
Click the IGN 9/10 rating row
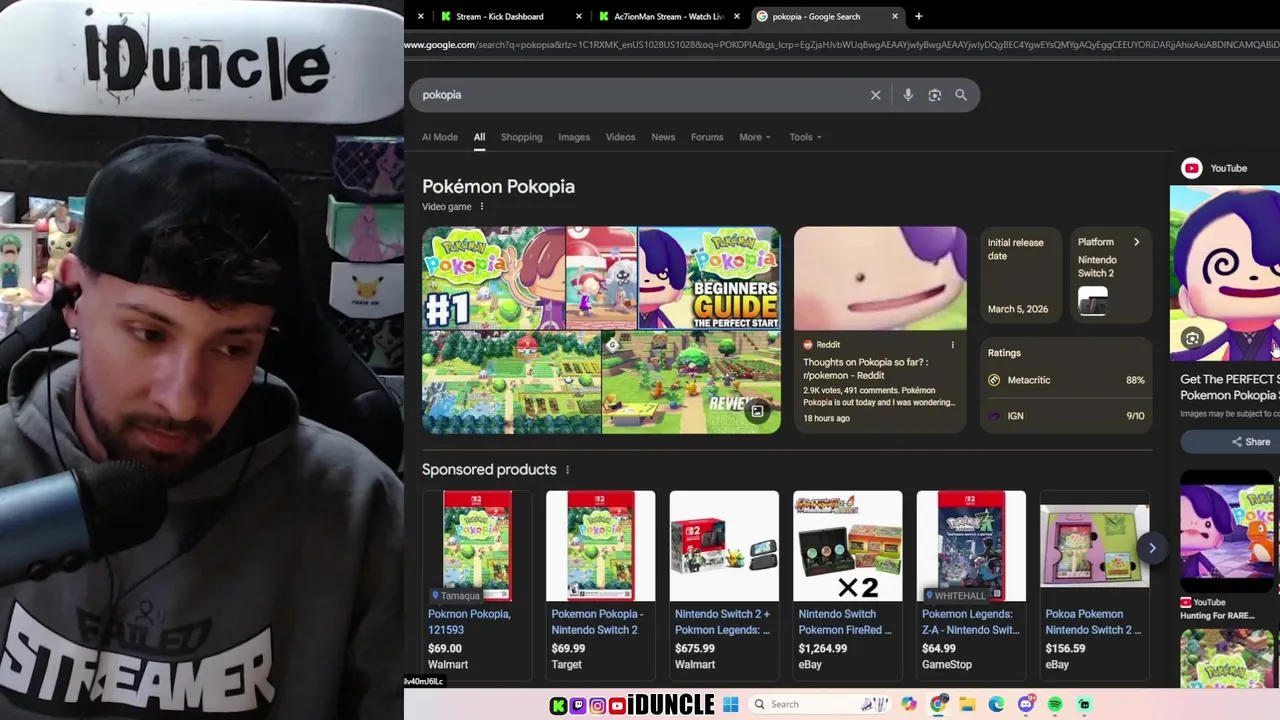click(1066, 416)
